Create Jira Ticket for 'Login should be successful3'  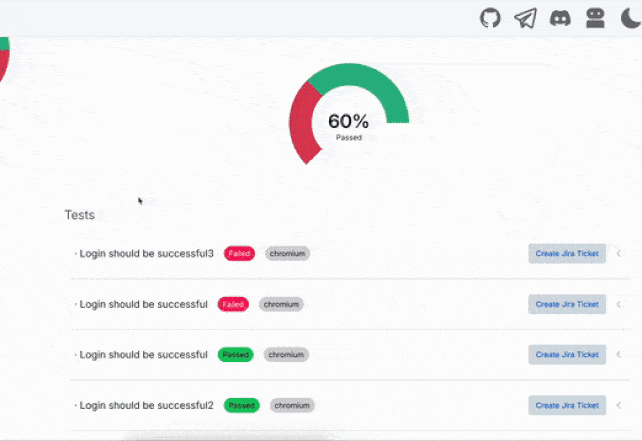tap(567, 253)
